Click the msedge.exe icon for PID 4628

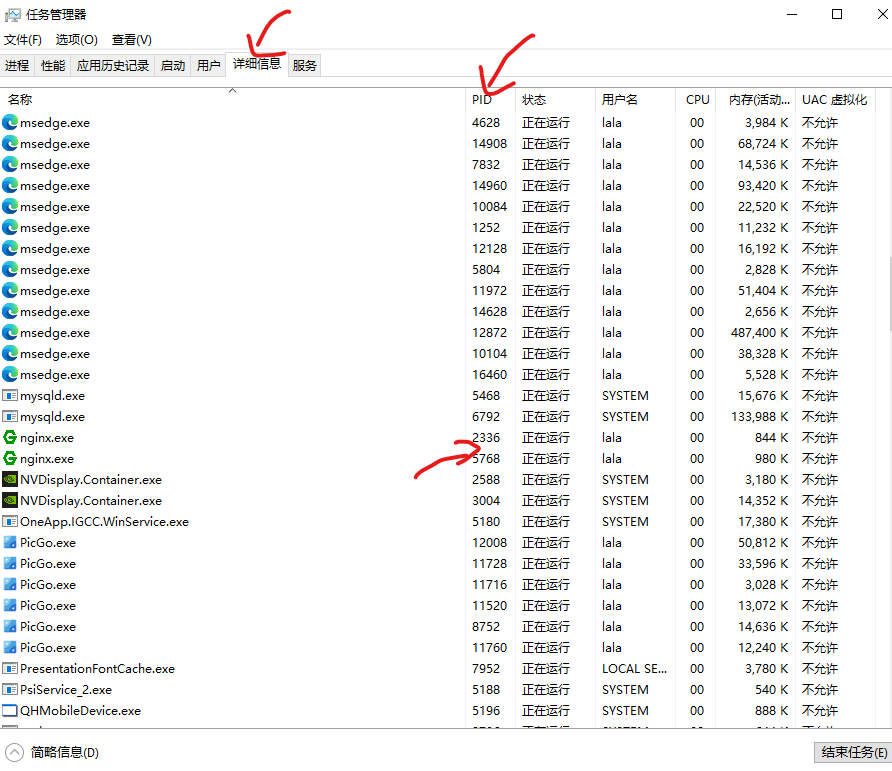click(10, 122)
